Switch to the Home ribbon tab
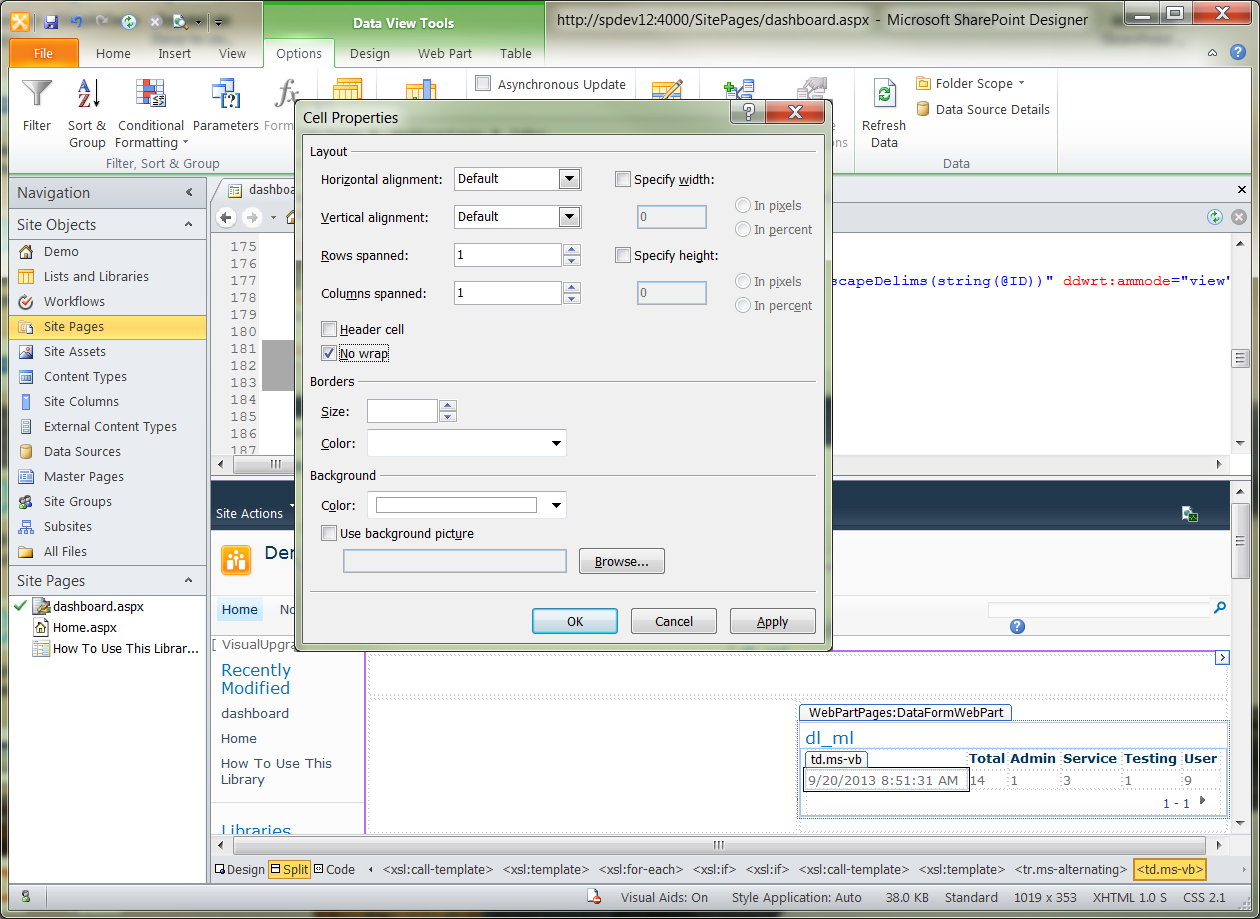This screenshot has width=1260, height=919. click(113, 54)
